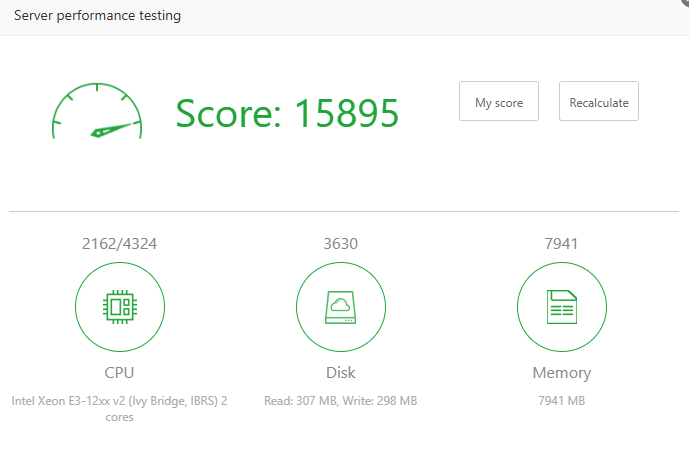Open the My score button
689x458 pixels.
tap(498, 102)
